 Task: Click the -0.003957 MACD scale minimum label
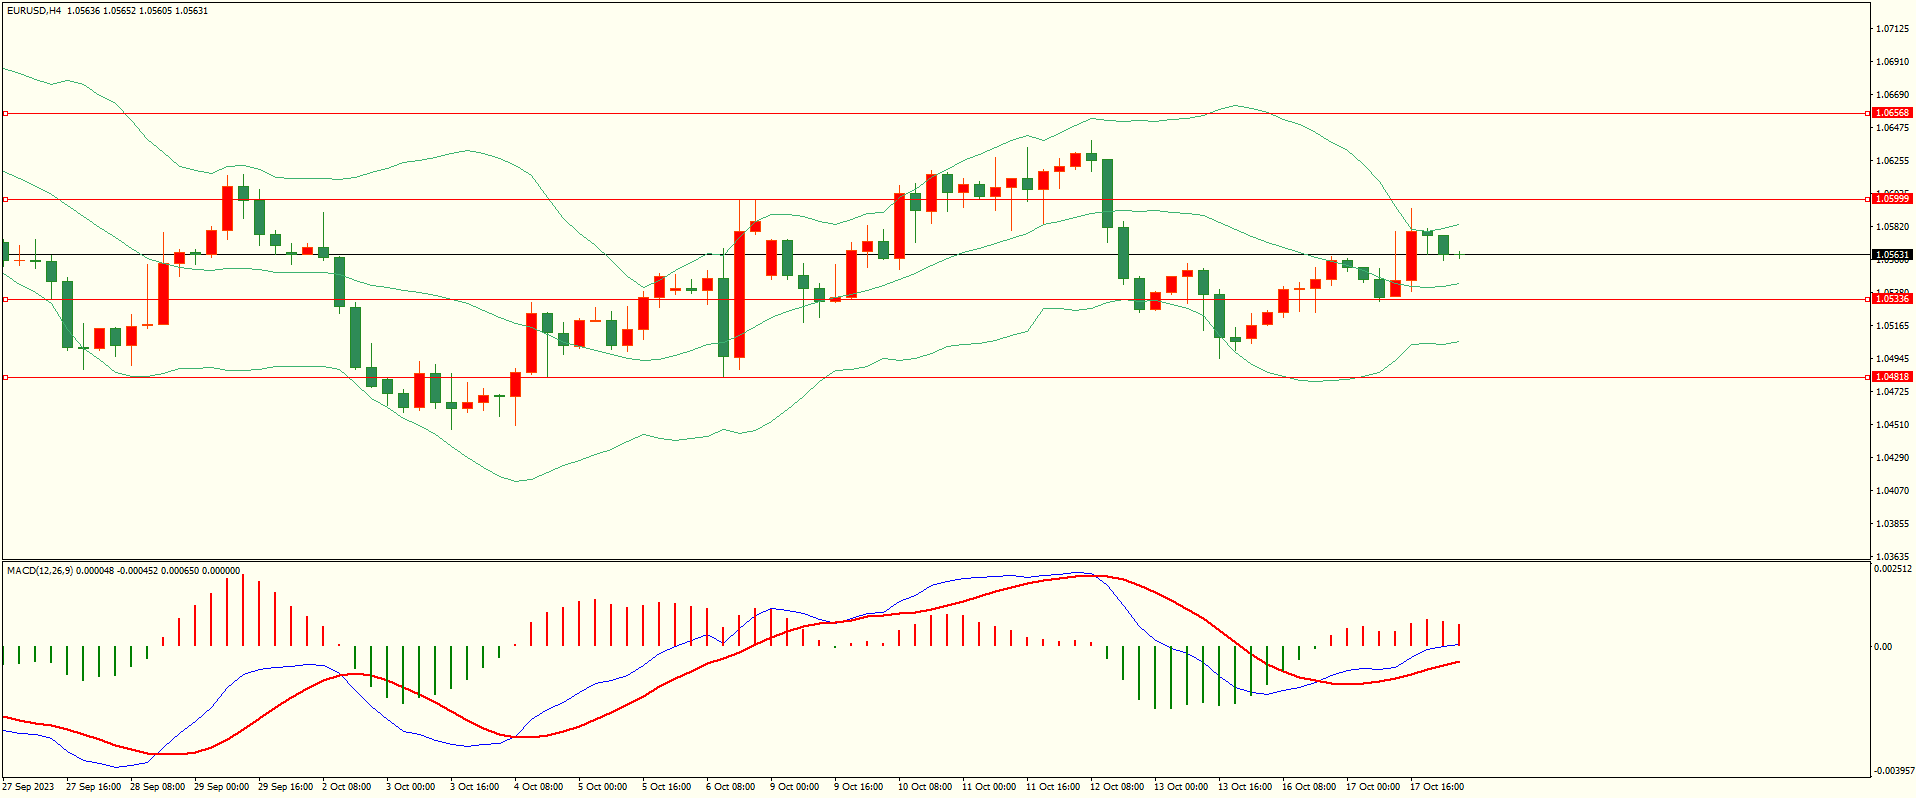(1892, 771)
